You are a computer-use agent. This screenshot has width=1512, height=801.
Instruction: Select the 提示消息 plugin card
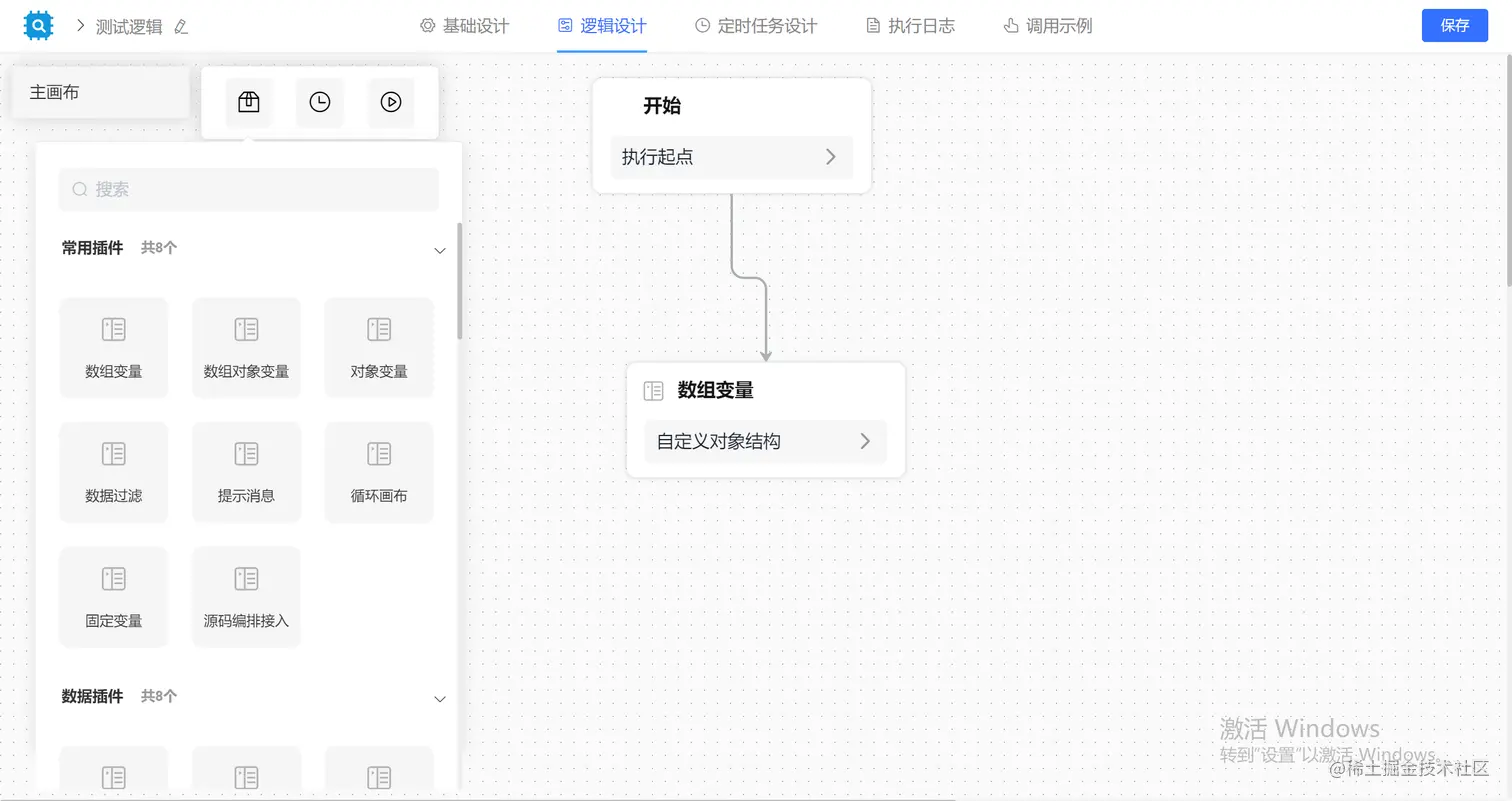click(246, 472)
